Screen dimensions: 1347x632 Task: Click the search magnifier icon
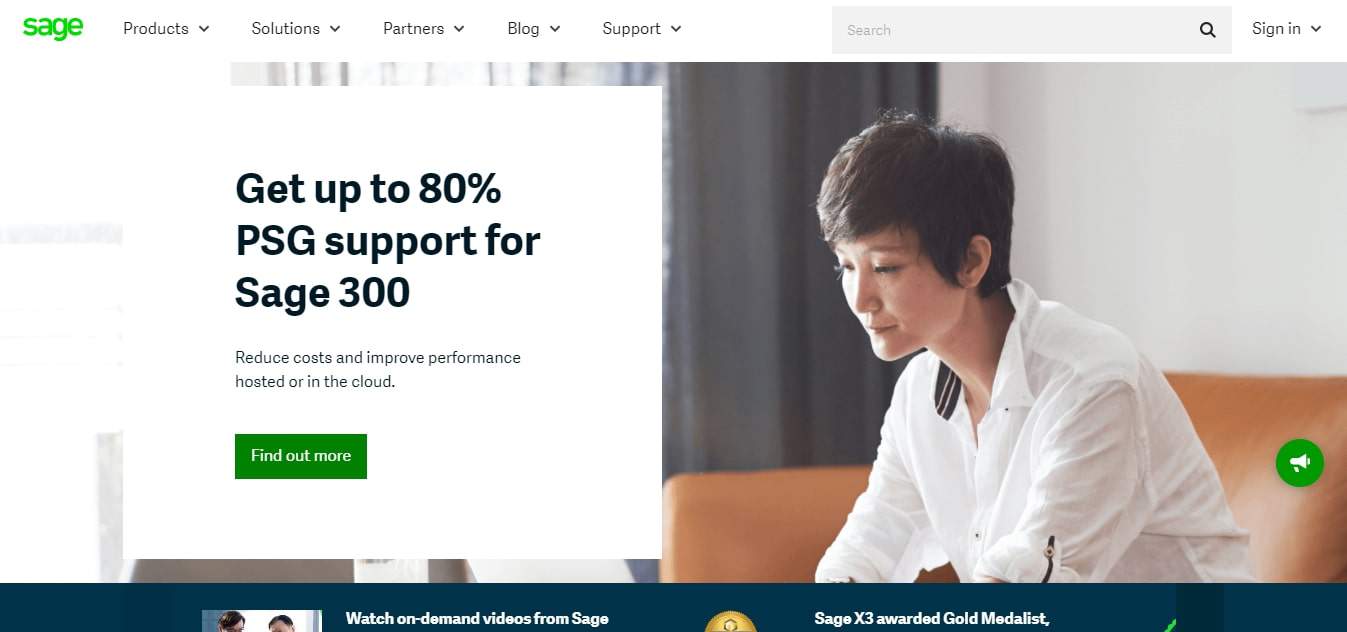tap(1208, 30)
